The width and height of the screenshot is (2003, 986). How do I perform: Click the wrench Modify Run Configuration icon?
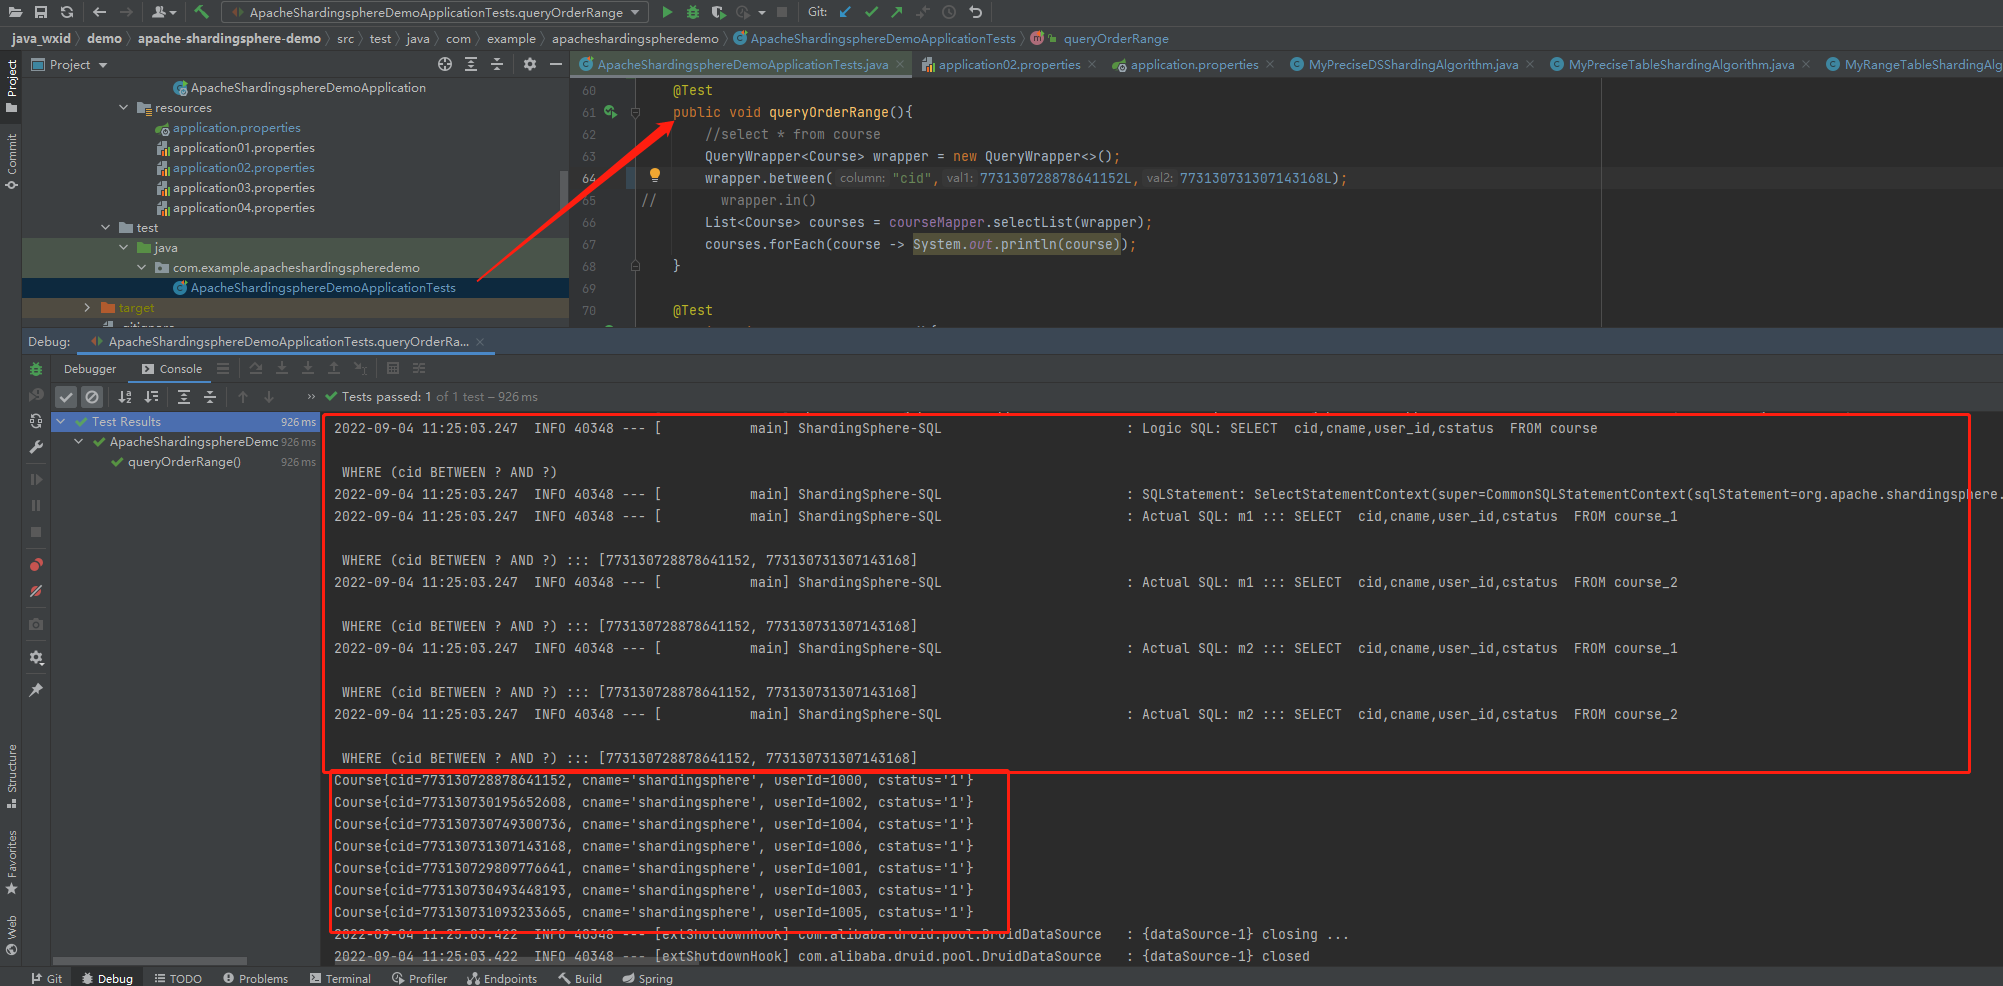coord(36,447)
